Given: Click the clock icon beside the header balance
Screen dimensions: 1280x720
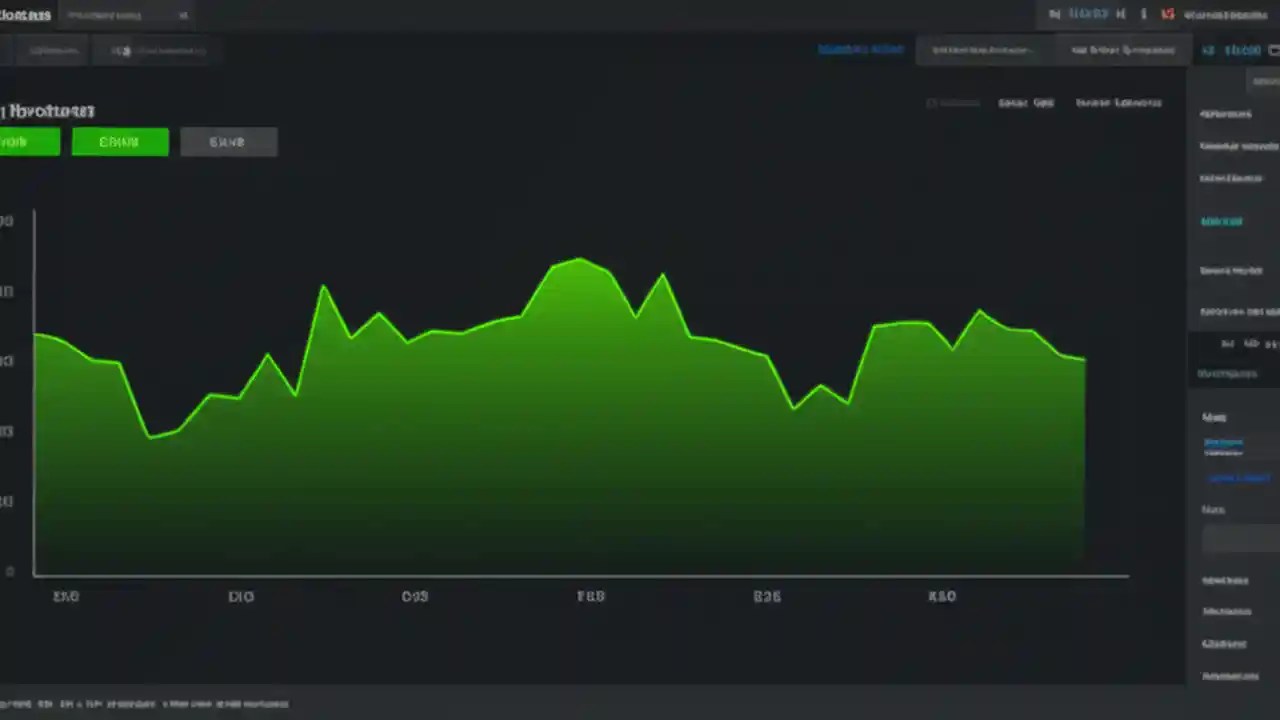Looking at the screenshot, I should 1055,14.
